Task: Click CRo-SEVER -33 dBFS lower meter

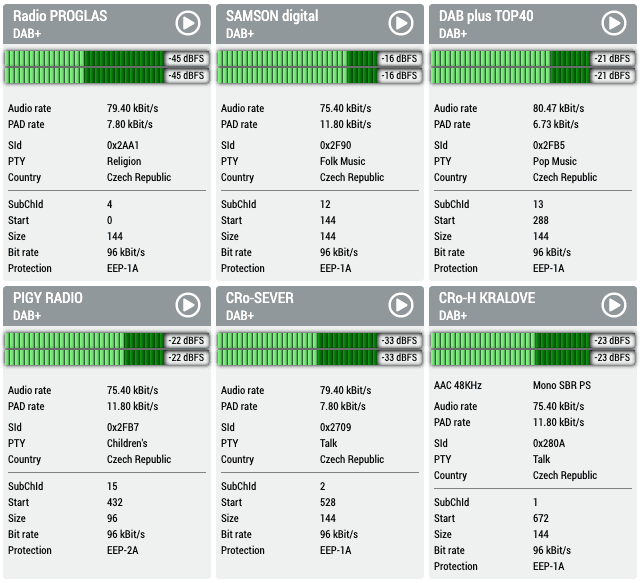Action: click(x=320, y=357)
